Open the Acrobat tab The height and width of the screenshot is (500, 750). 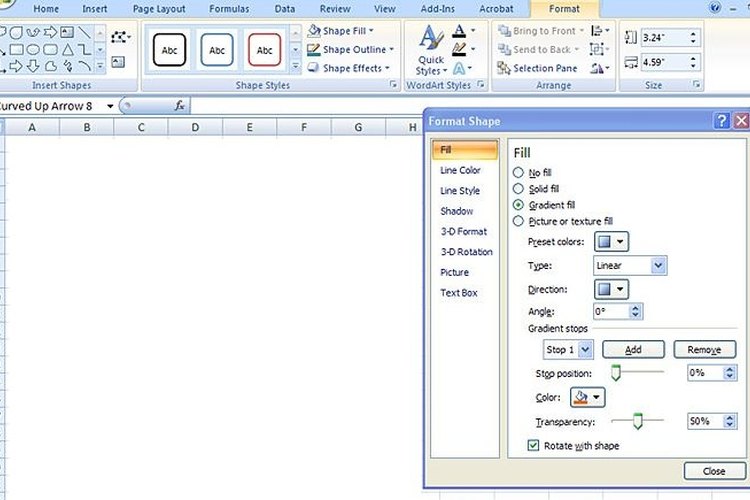point(496,9)
